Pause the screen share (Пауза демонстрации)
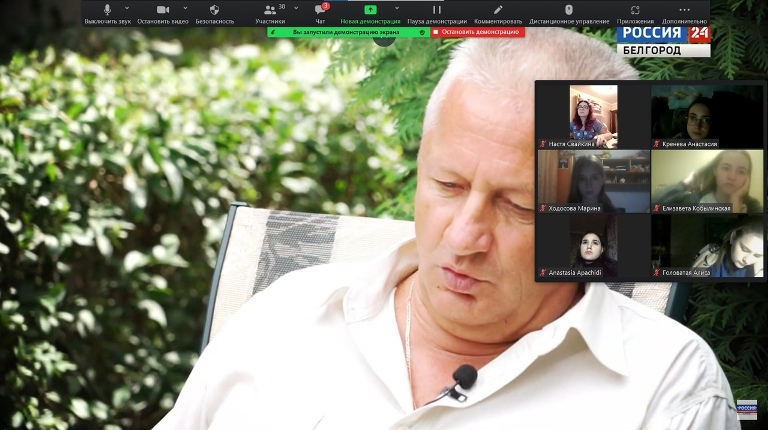 click(x=437, y=10)
